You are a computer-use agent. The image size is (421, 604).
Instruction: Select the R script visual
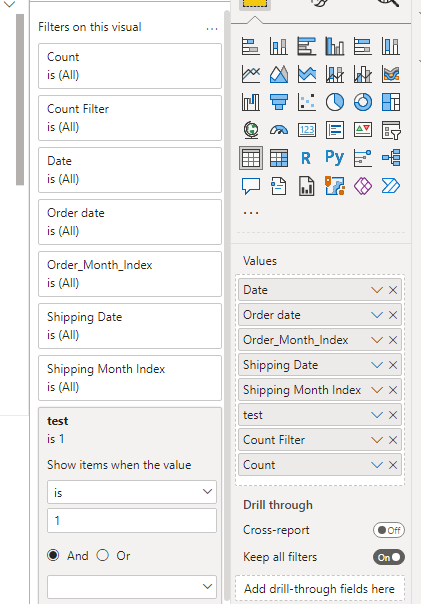pos(307,158)
